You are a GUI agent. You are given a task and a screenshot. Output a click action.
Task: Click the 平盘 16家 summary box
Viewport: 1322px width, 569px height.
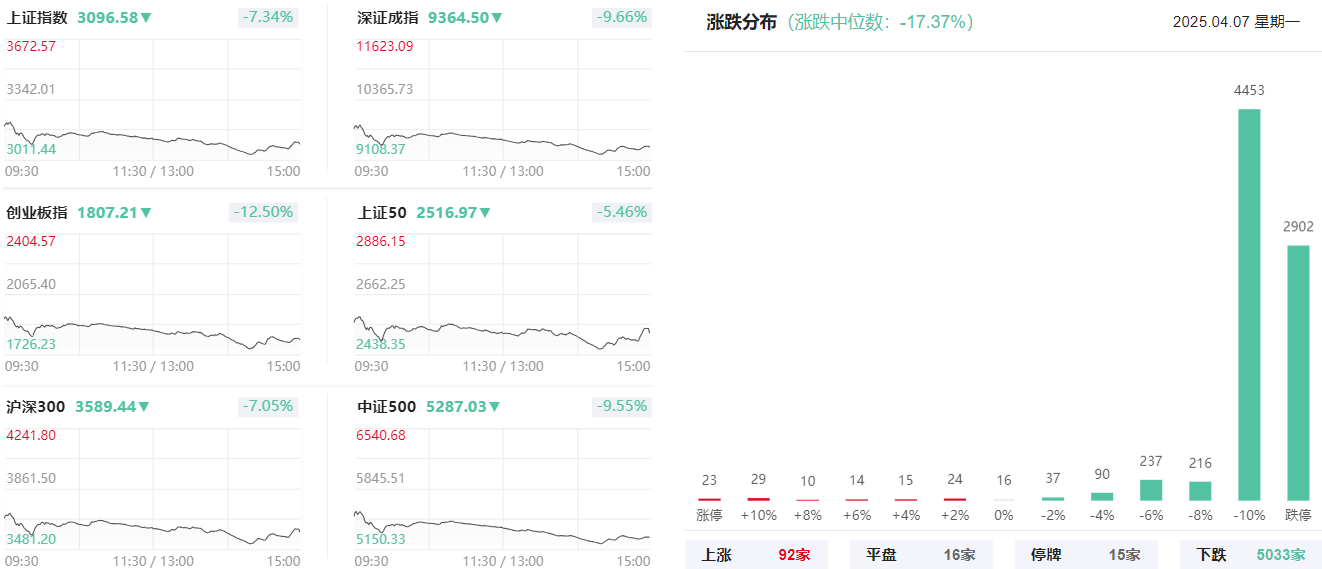[x=921, y=554]
